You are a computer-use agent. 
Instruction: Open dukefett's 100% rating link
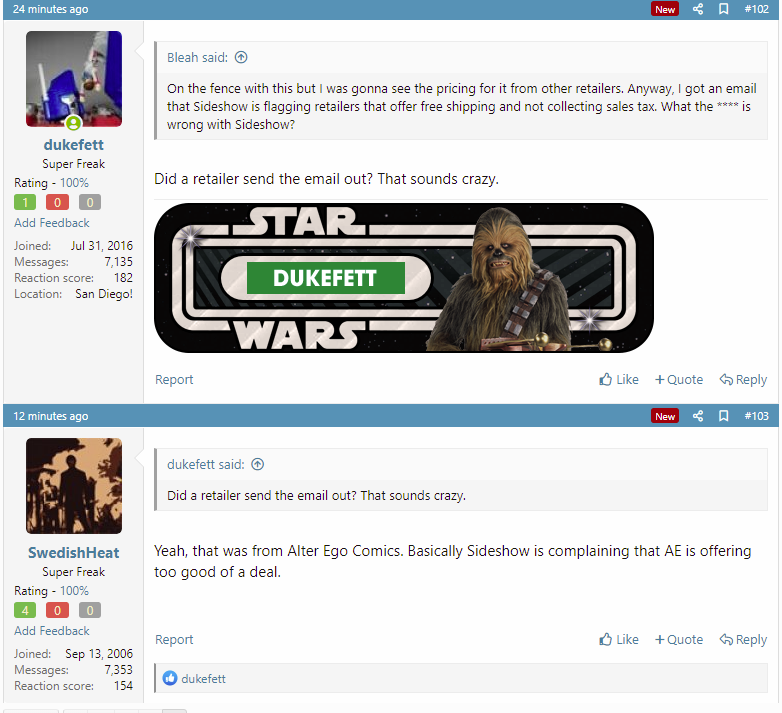[x=74, y=183]
